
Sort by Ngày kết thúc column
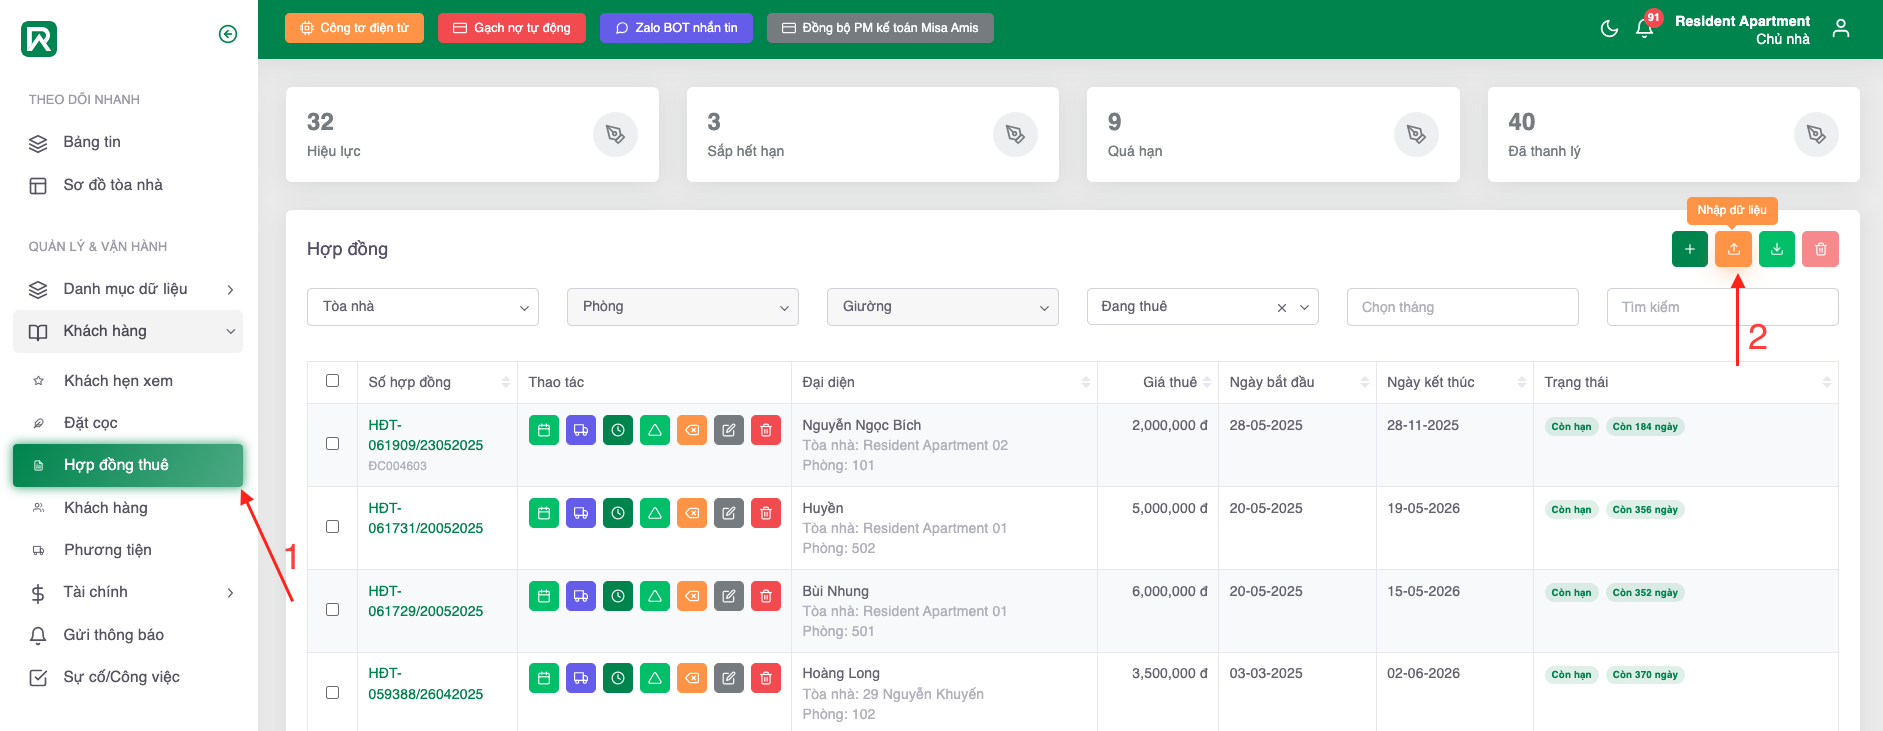[1455, 382]
